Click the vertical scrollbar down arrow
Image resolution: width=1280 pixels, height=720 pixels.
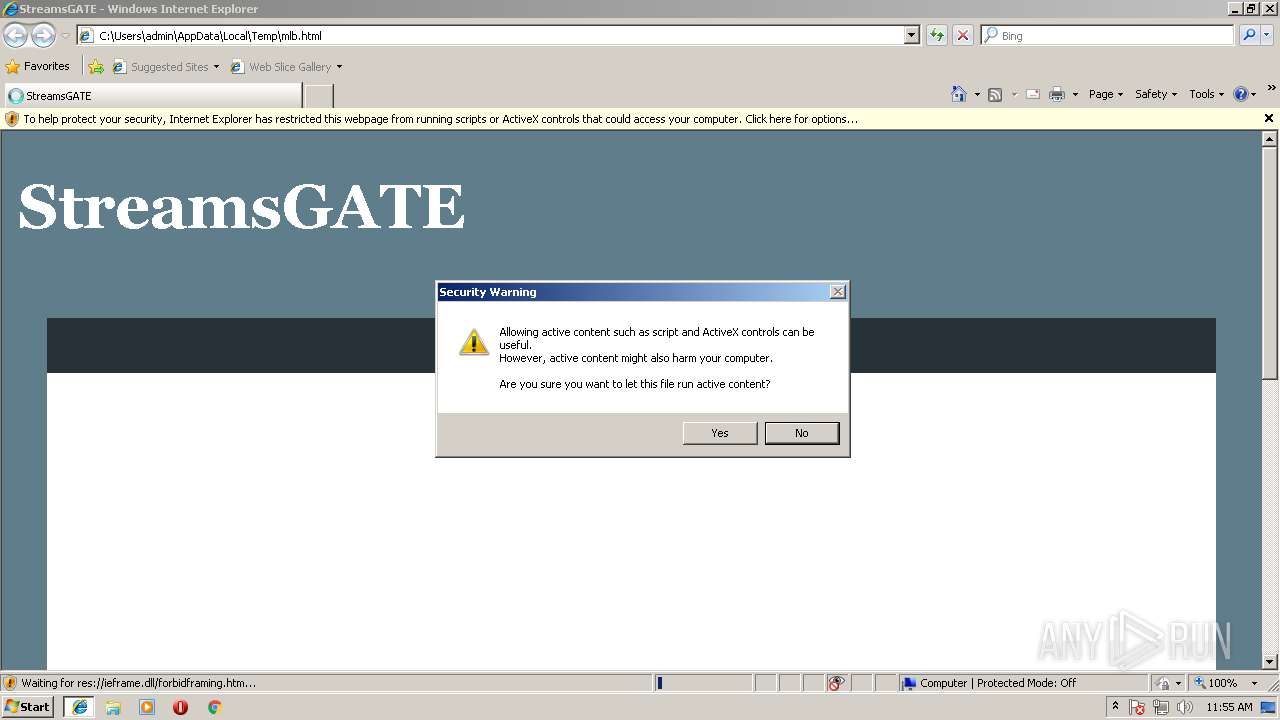[1270, 661]
